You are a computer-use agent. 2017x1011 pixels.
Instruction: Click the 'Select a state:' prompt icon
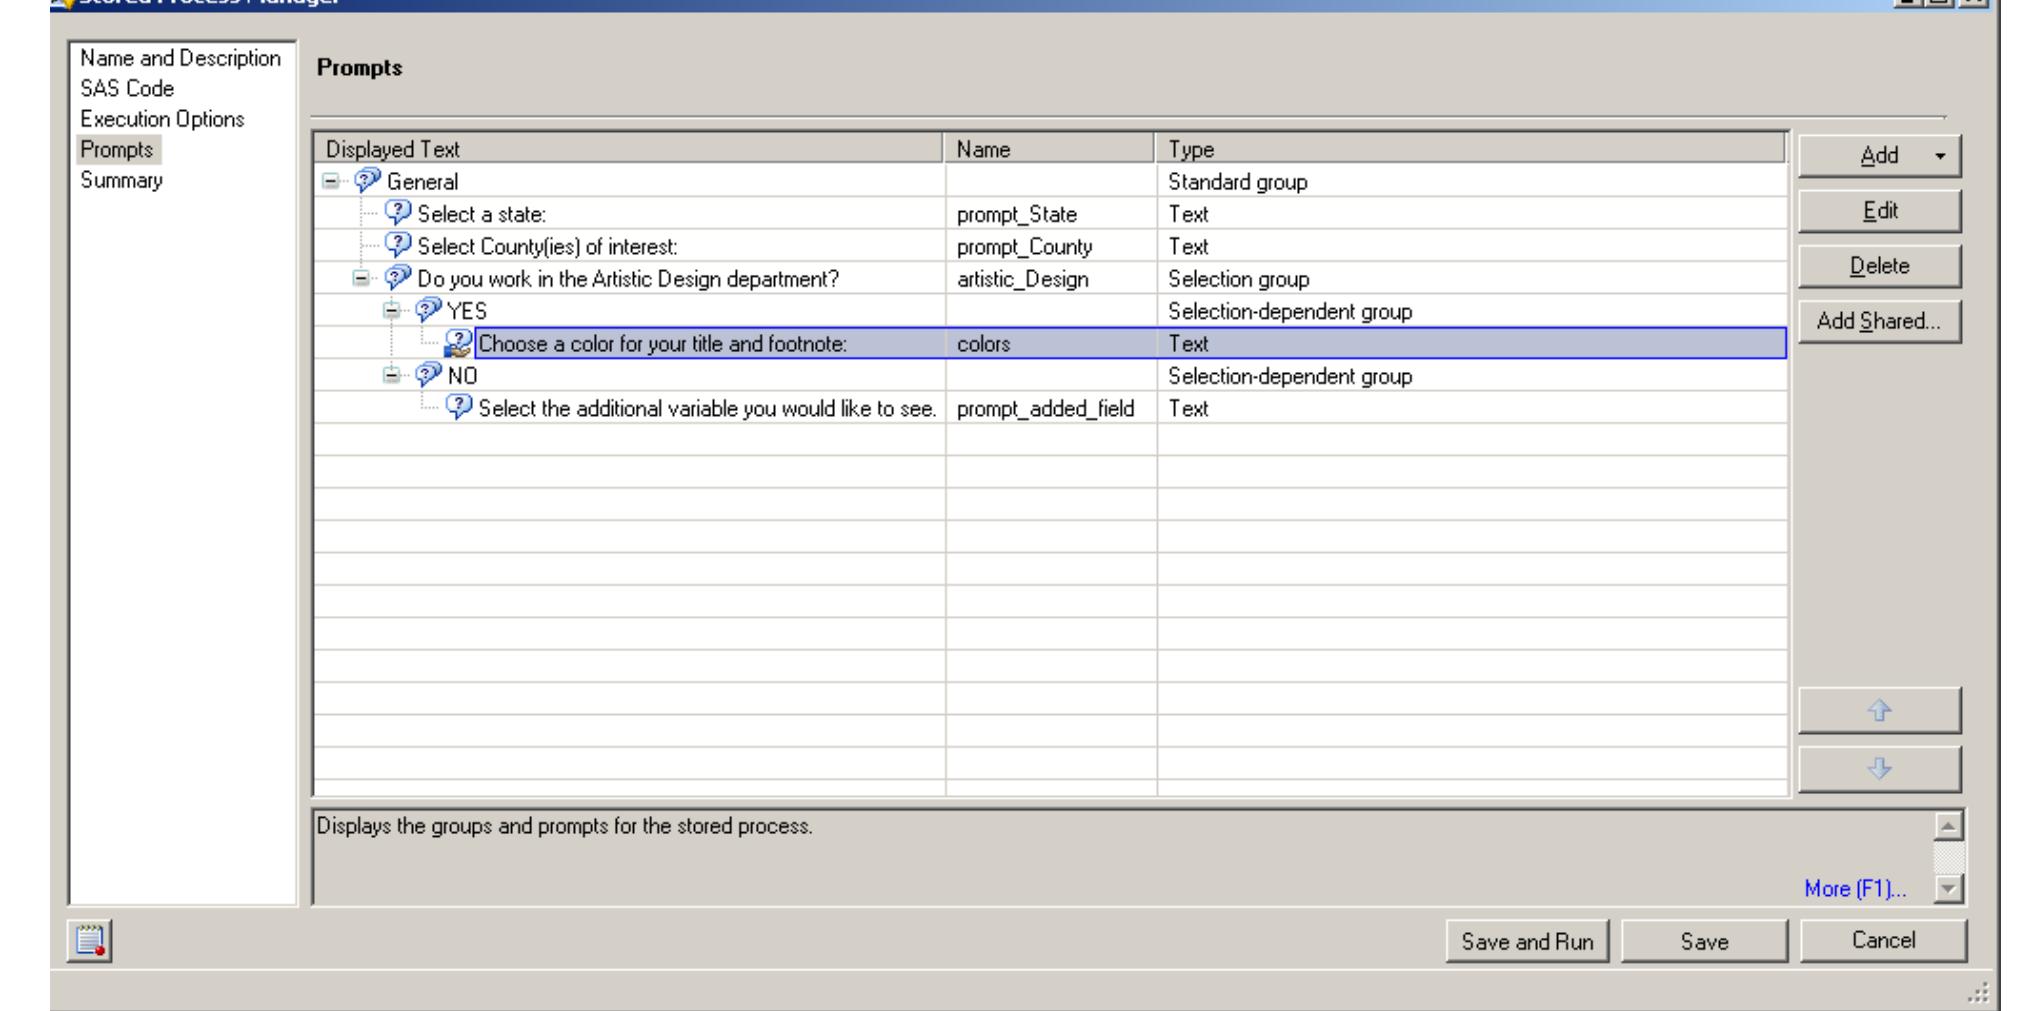398,212
